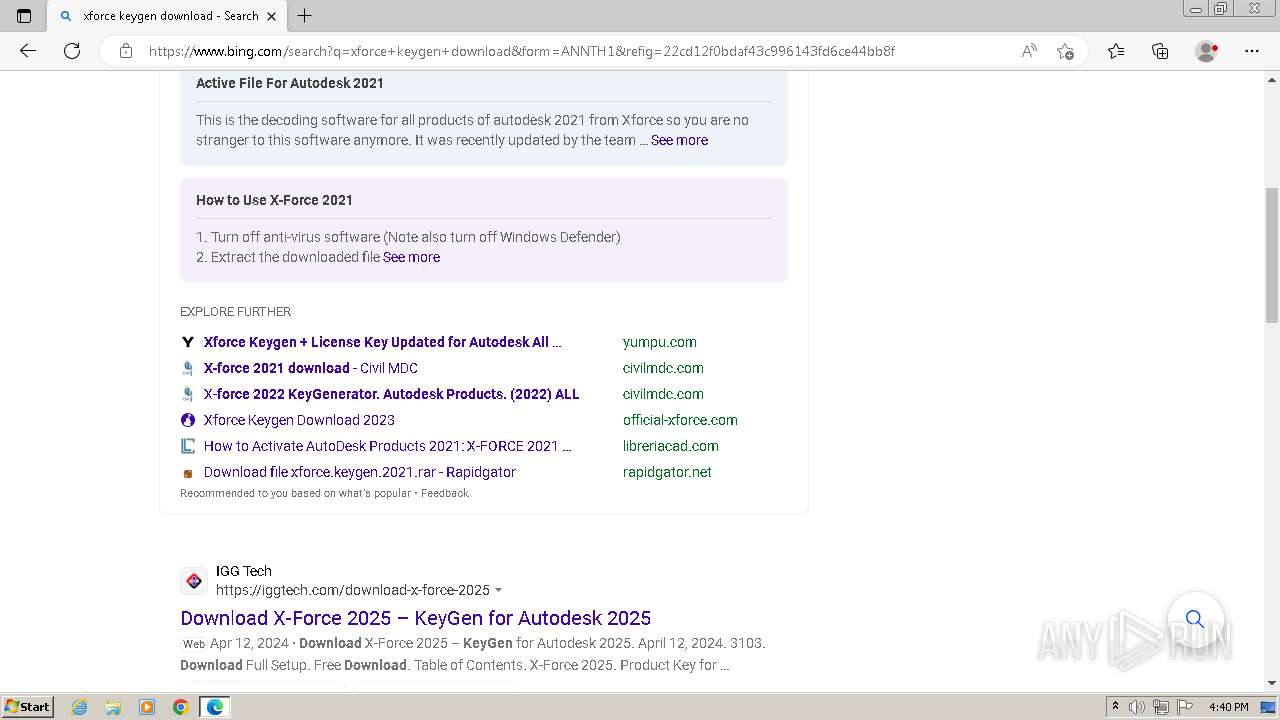Click the 4:40 PM clock
This screenshot has width=1280, height=720.
(1228, 707)
